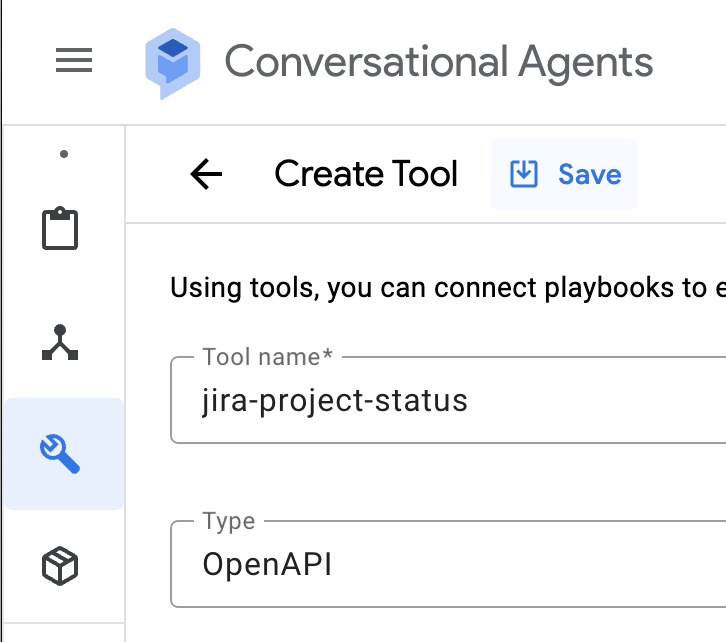Open Playbooks via the clipboard sidebar icon
The width and height of the screenshot is (726, 642).
point(60,229)
